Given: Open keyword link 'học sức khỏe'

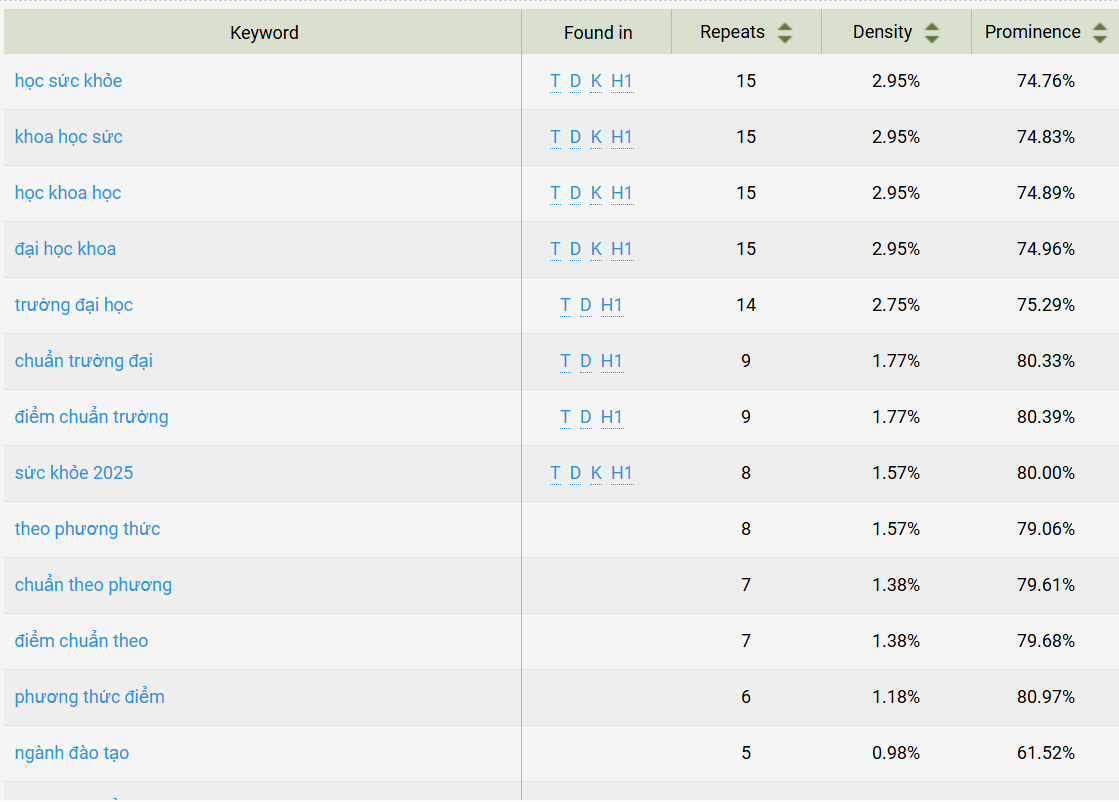Looking at the screenshot, I should [69, 81].
